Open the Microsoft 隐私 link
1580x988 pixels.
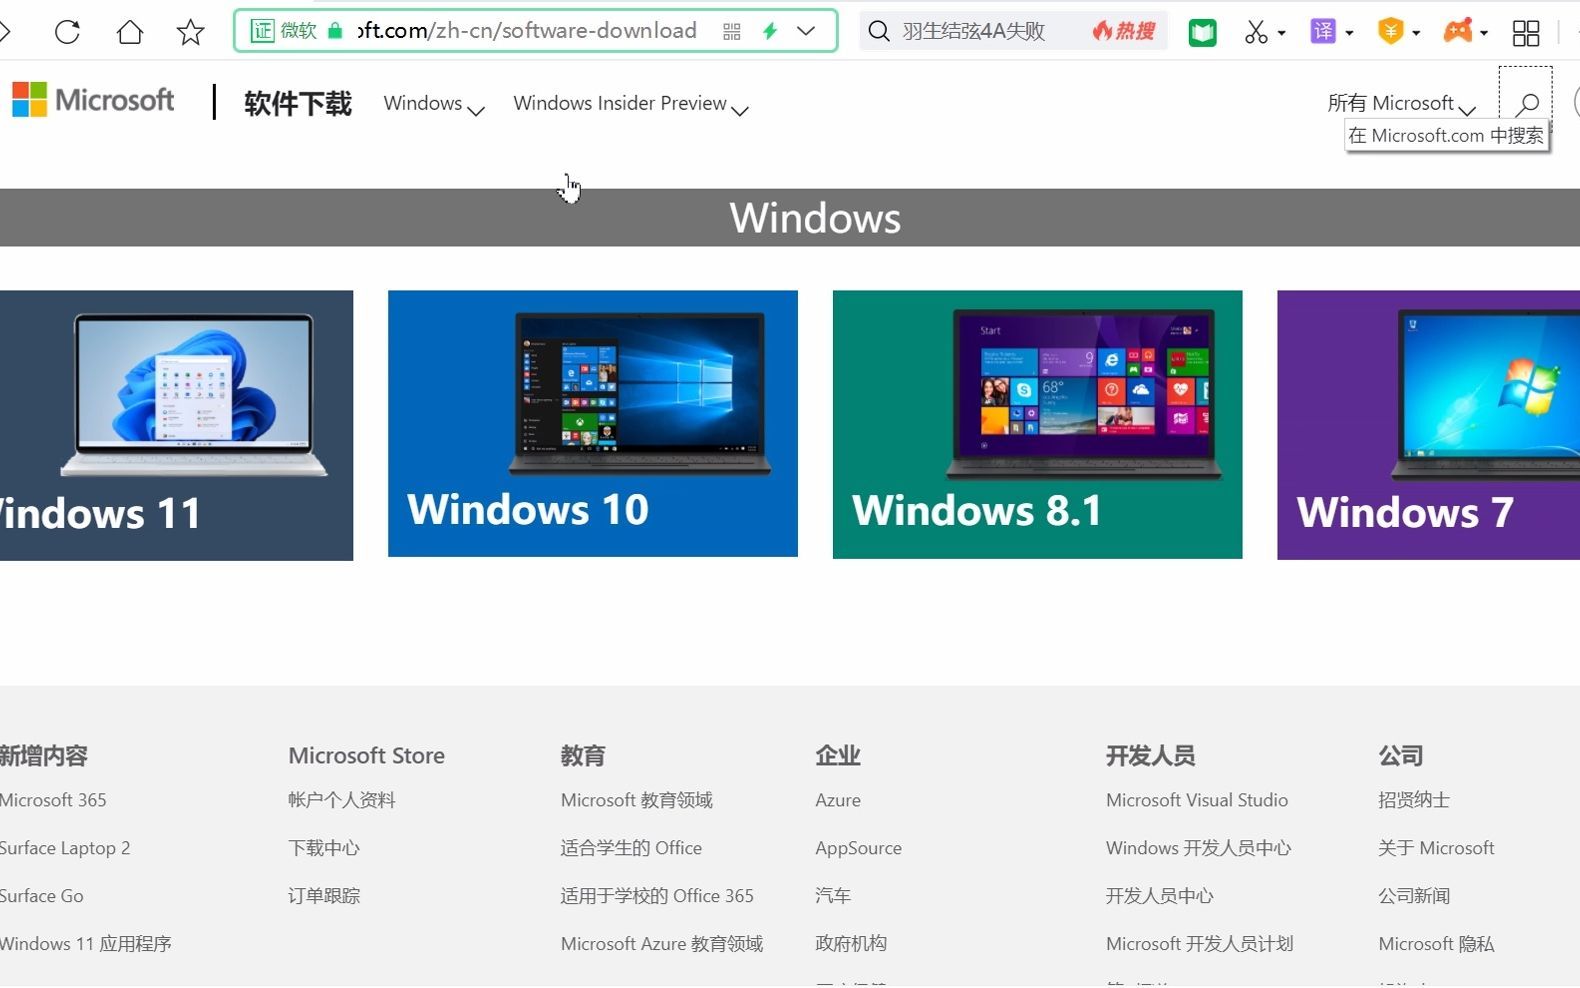[1436, 944]
